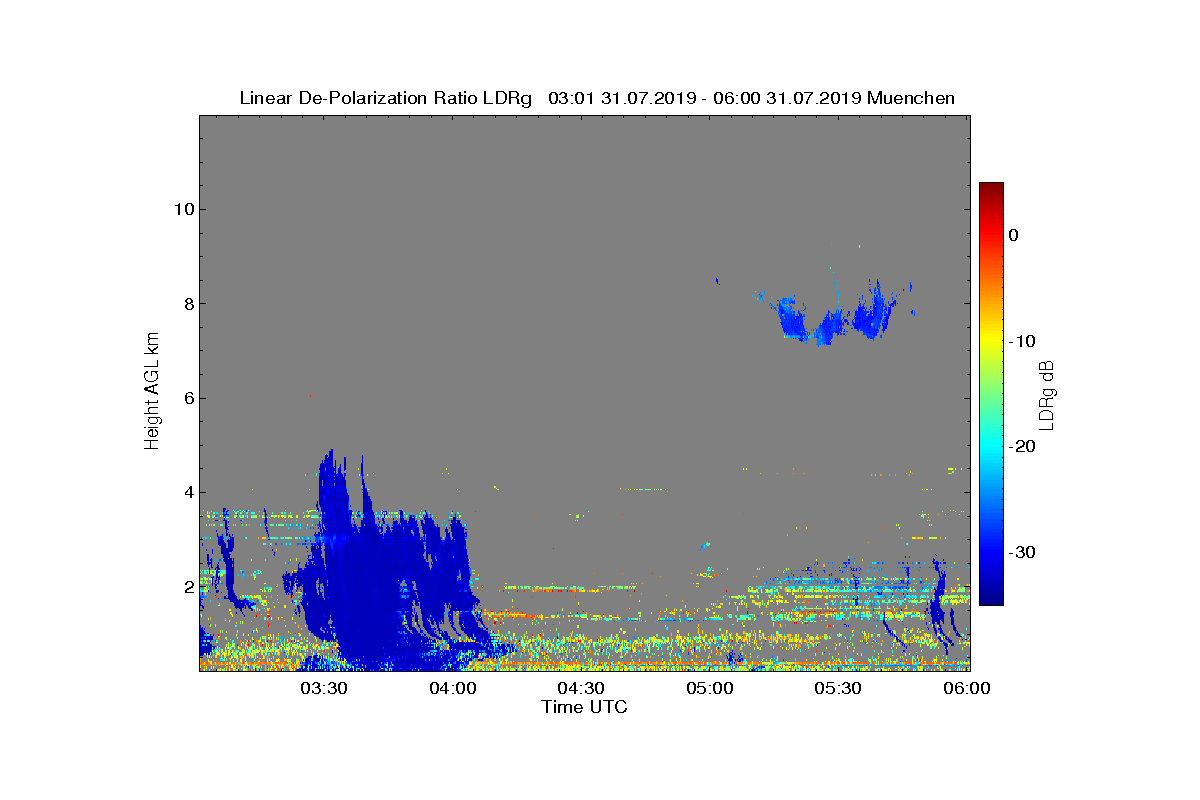This screenshot has width=1200, height=800.
Task: Click the '06:00' time tick label
Action: pyautogui.click(x=967, y=689)
